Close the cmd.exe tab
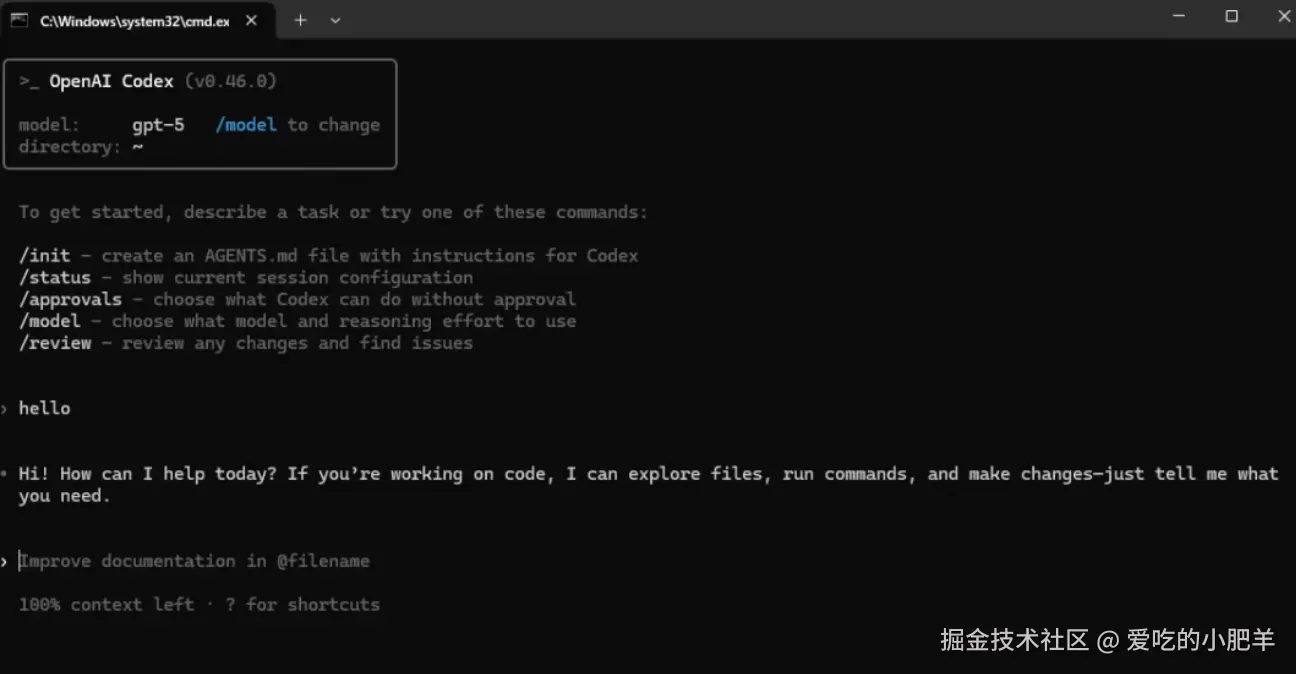 pyautogui.click(x=252, y=20)
